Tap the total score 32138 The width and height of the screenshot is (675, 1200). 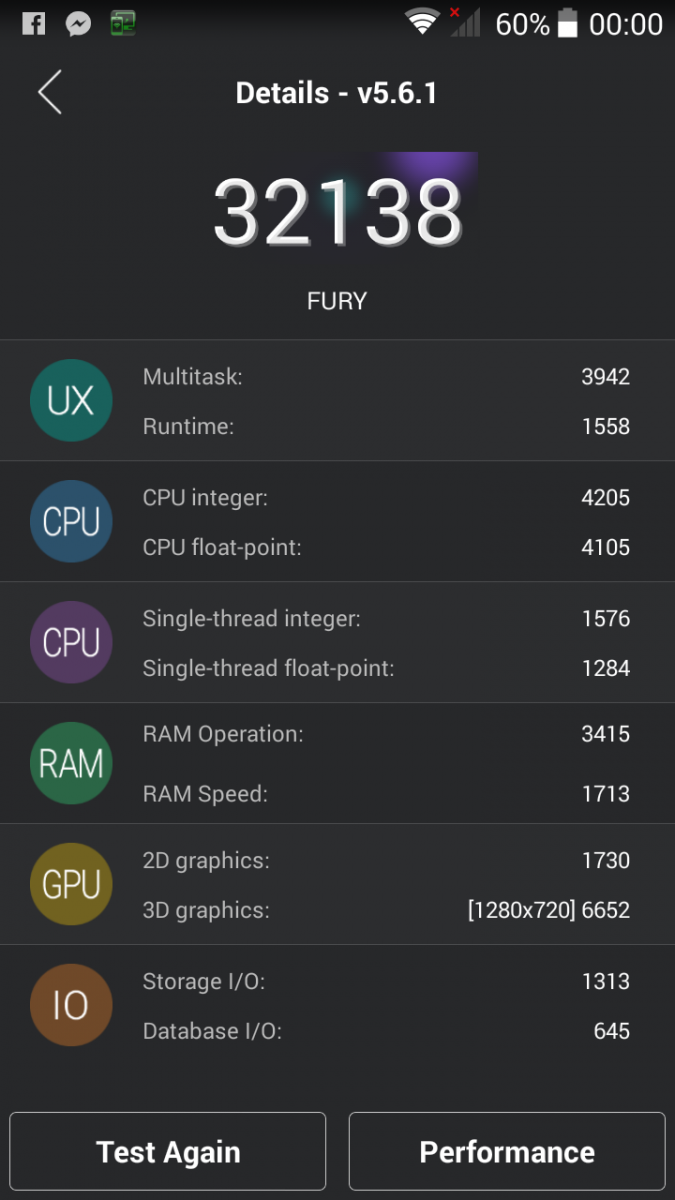338,212
